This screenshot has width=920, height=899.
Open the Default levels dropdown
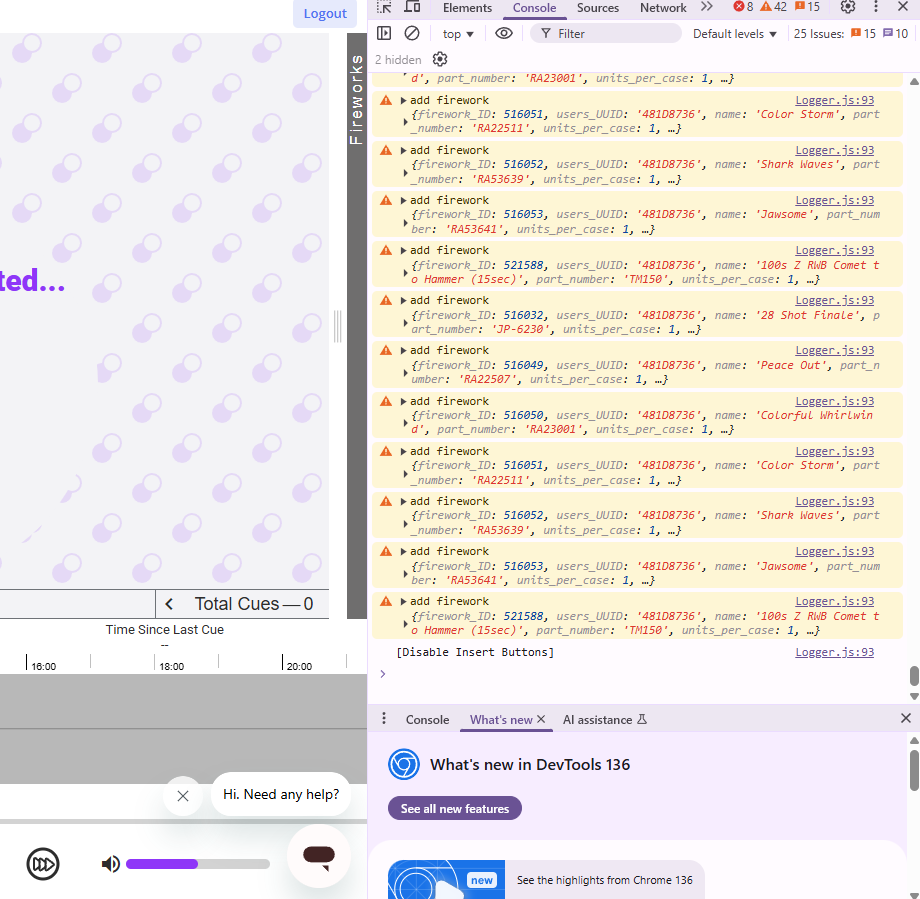tap(734, 33)
